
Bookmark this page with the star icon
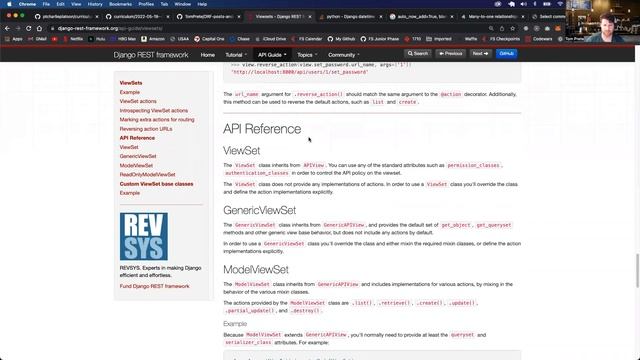tap(513, 29)
